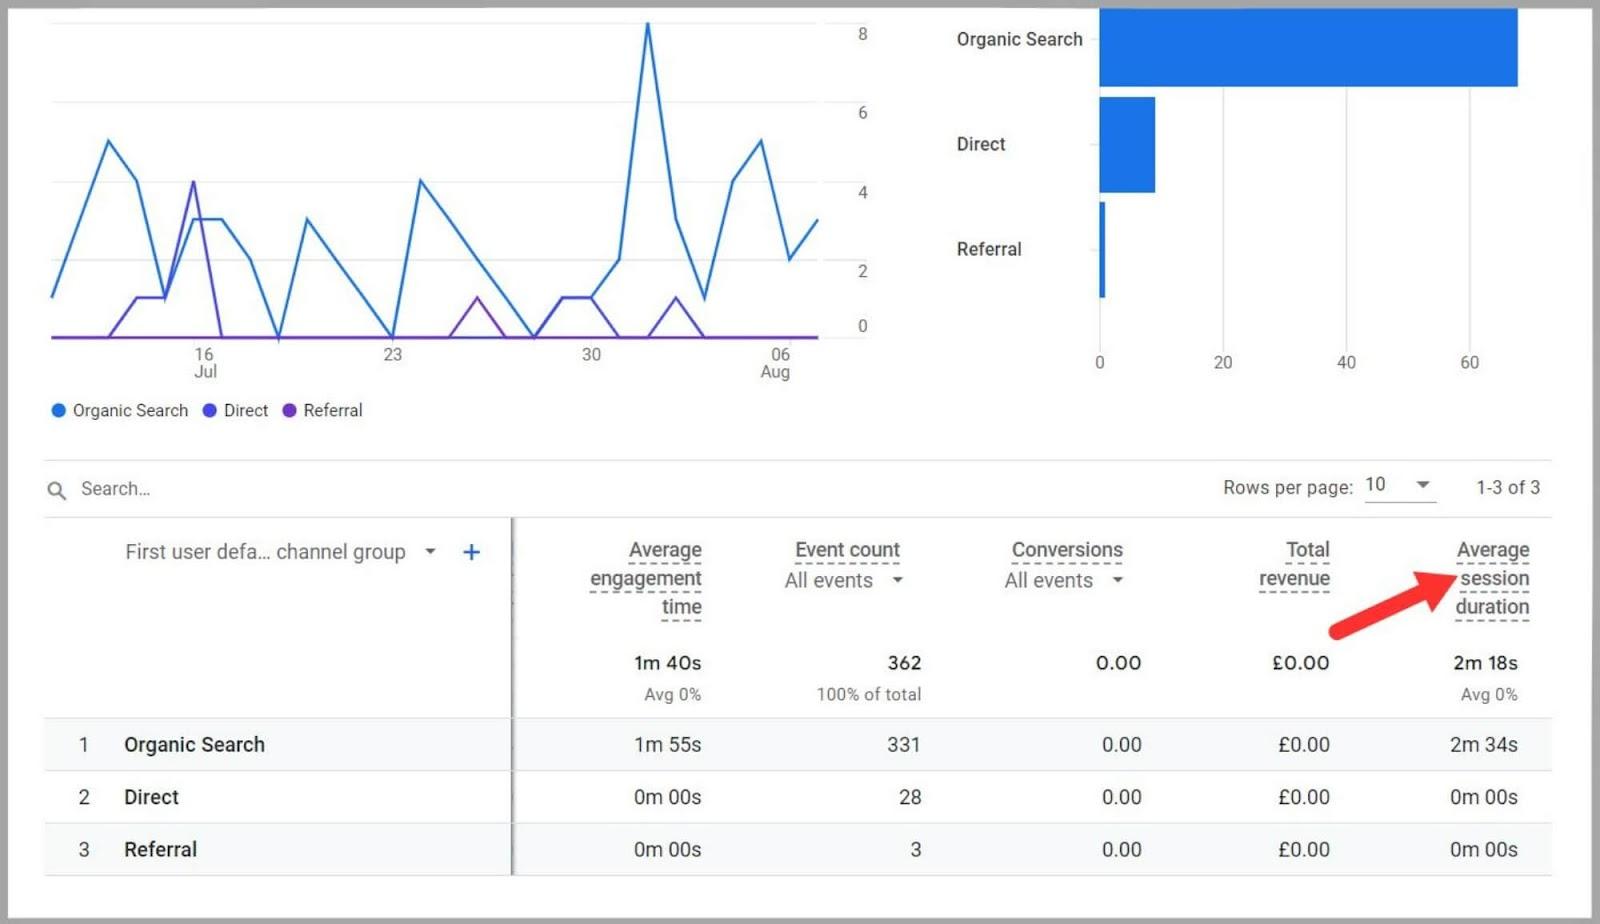Sort by the Average session duration column

pos(1492,578)
